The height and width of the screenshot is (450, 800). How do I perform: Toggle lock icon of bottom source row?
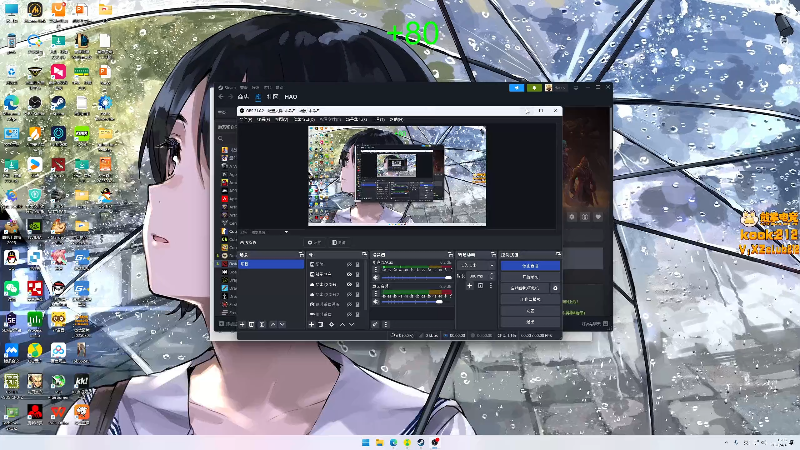pyautogui.click(x=358, y=314)
